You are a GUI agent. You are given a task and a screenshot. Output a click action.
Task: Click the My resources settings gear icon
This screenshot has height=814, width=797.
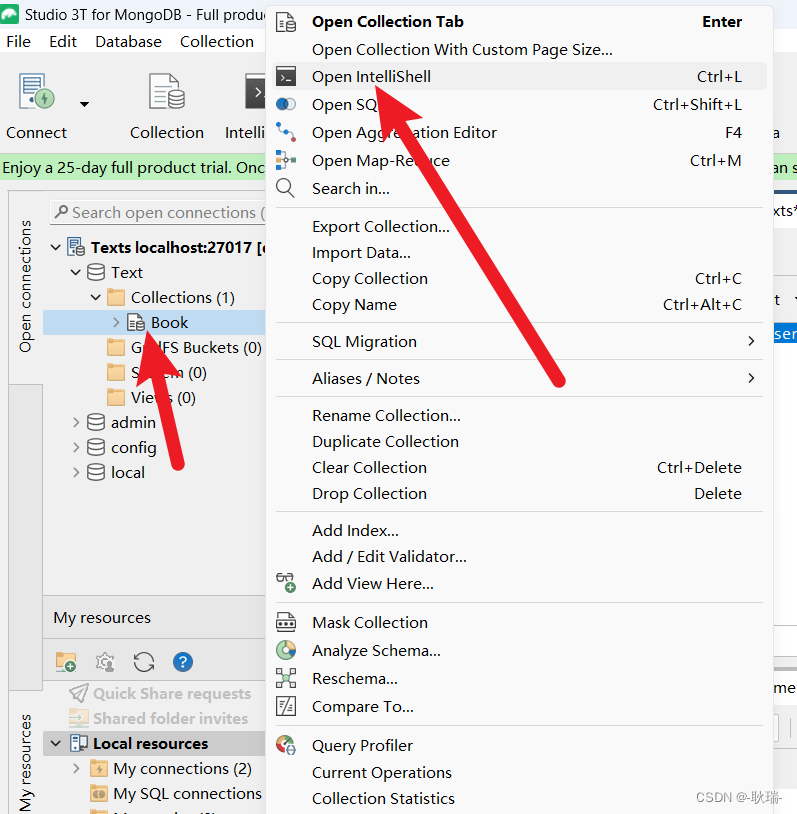(x=105, y=662)
